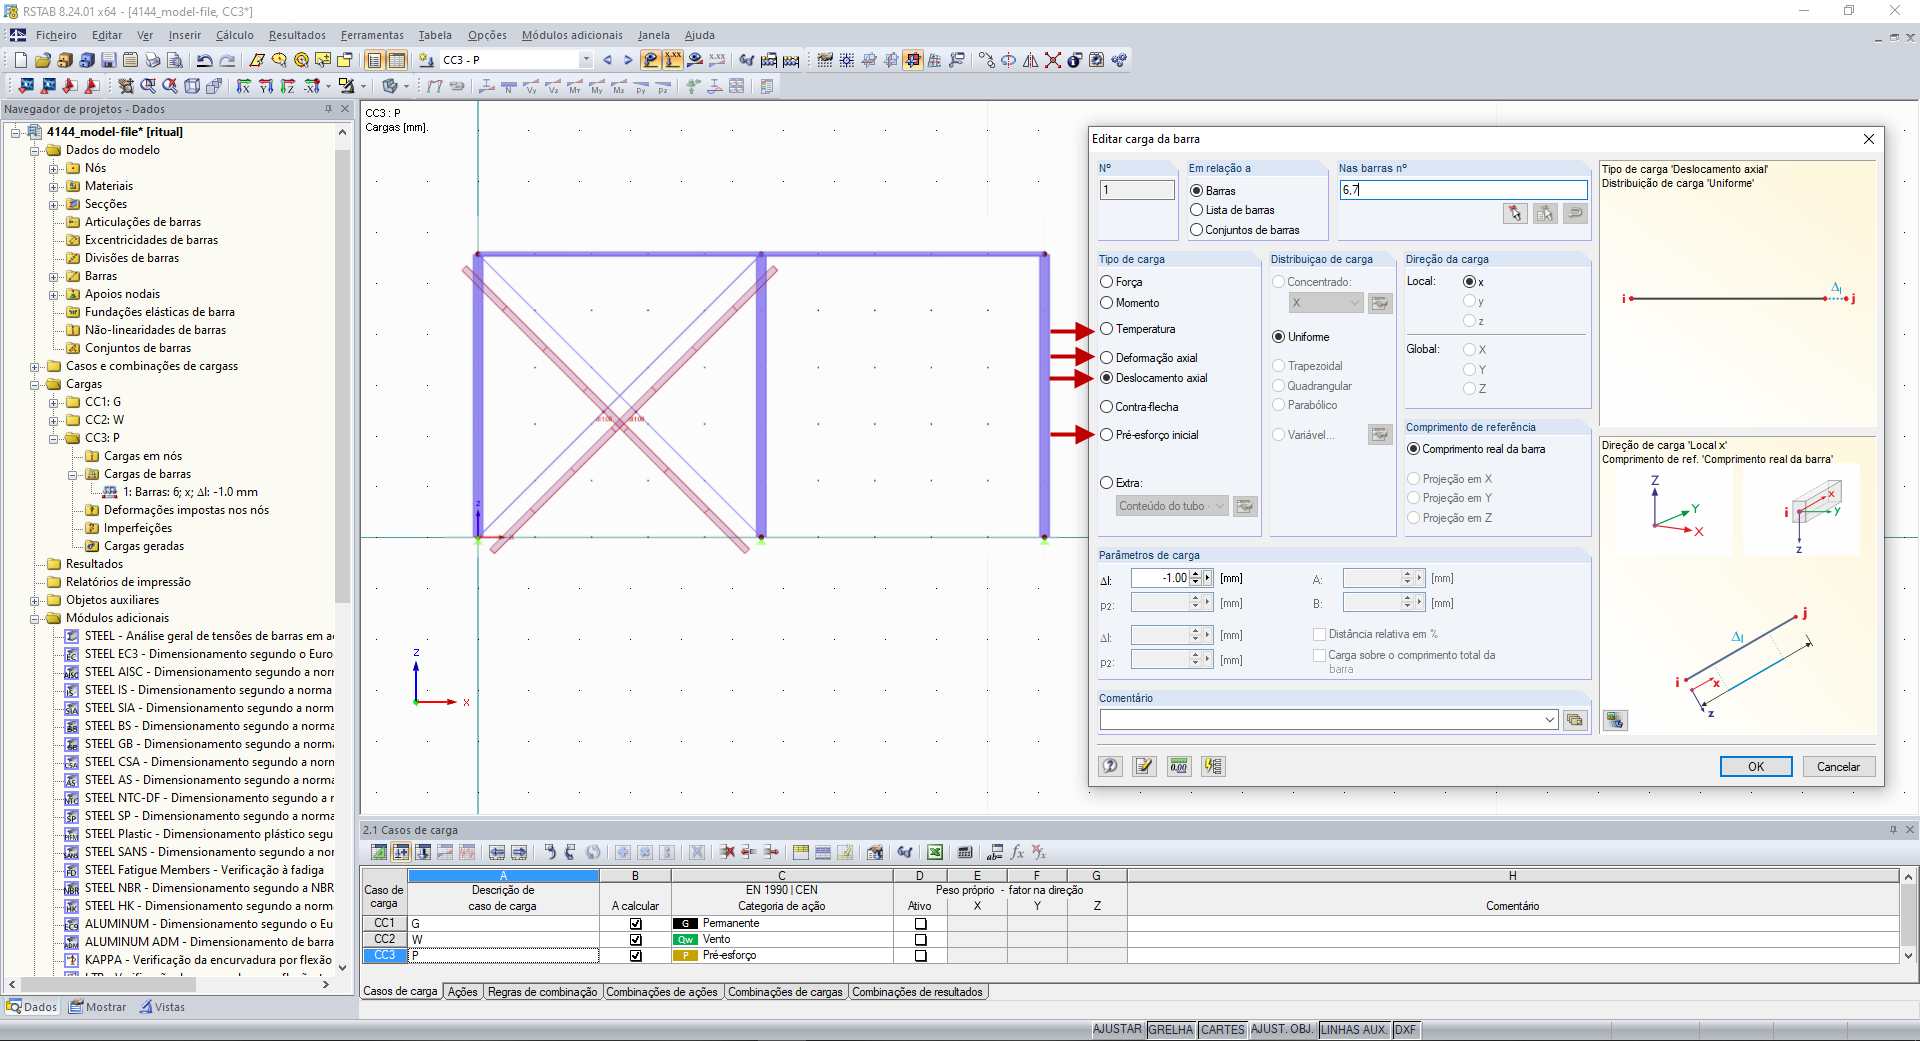Viewport: 1920px width, 1041px height.
Task: Collapse the Dados do modelo node
Action: click(35, 150)
